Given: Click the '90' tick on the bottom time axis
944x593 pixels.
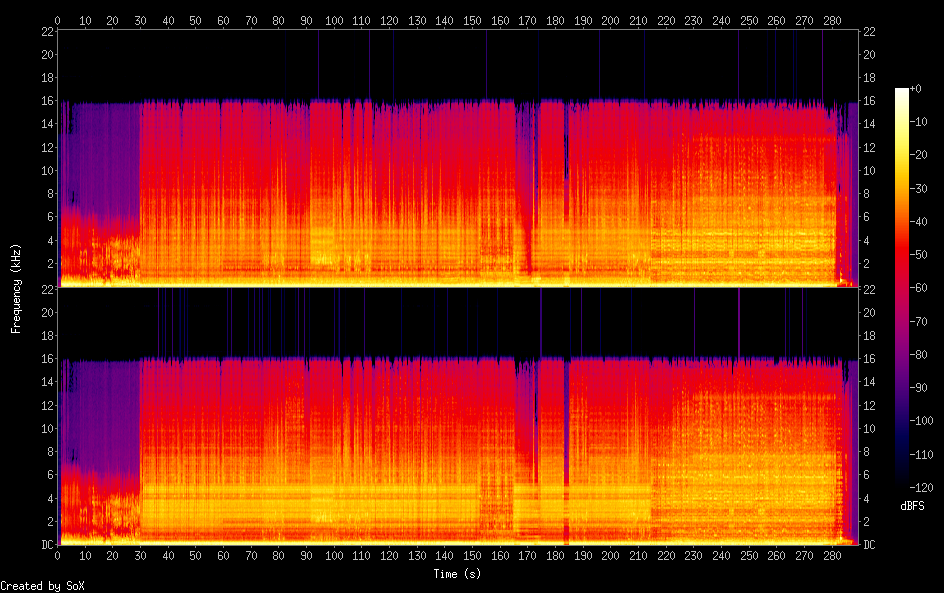Looking at the screenshot, I should click(x=306, y=556).
